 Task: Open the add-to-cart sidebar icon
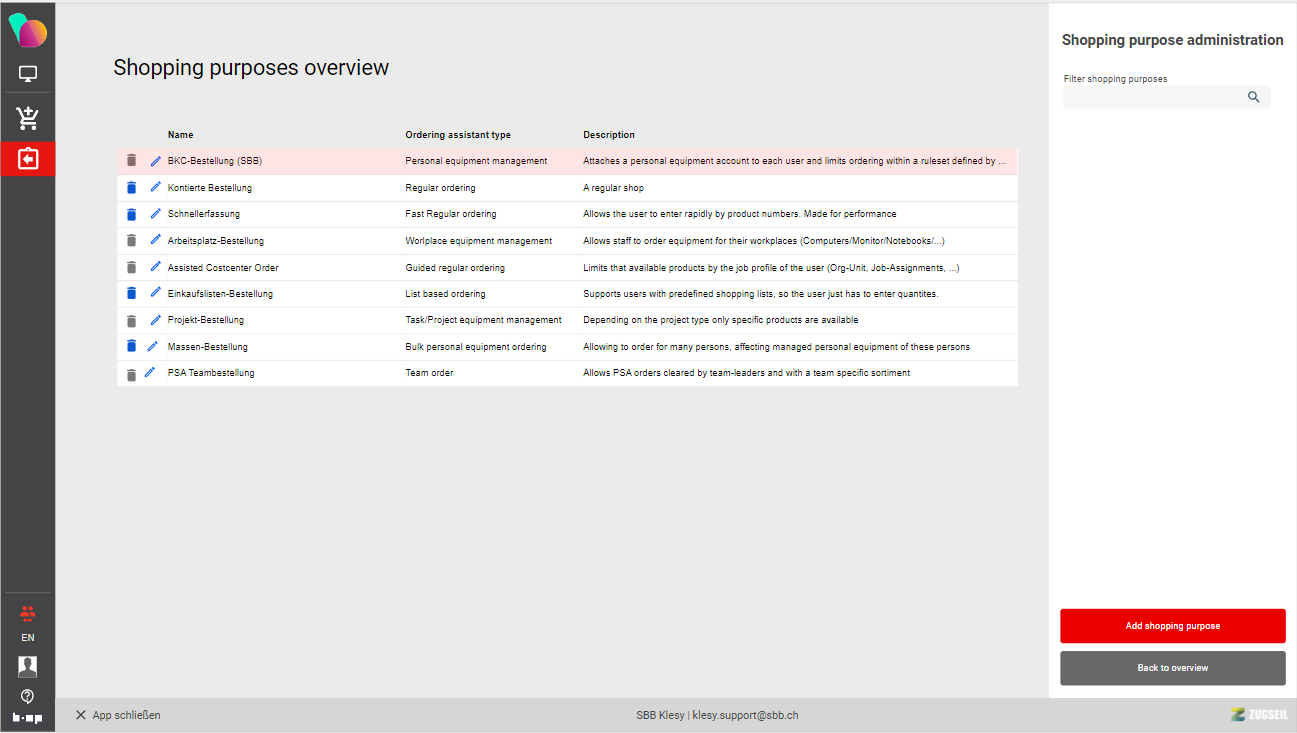28,118
